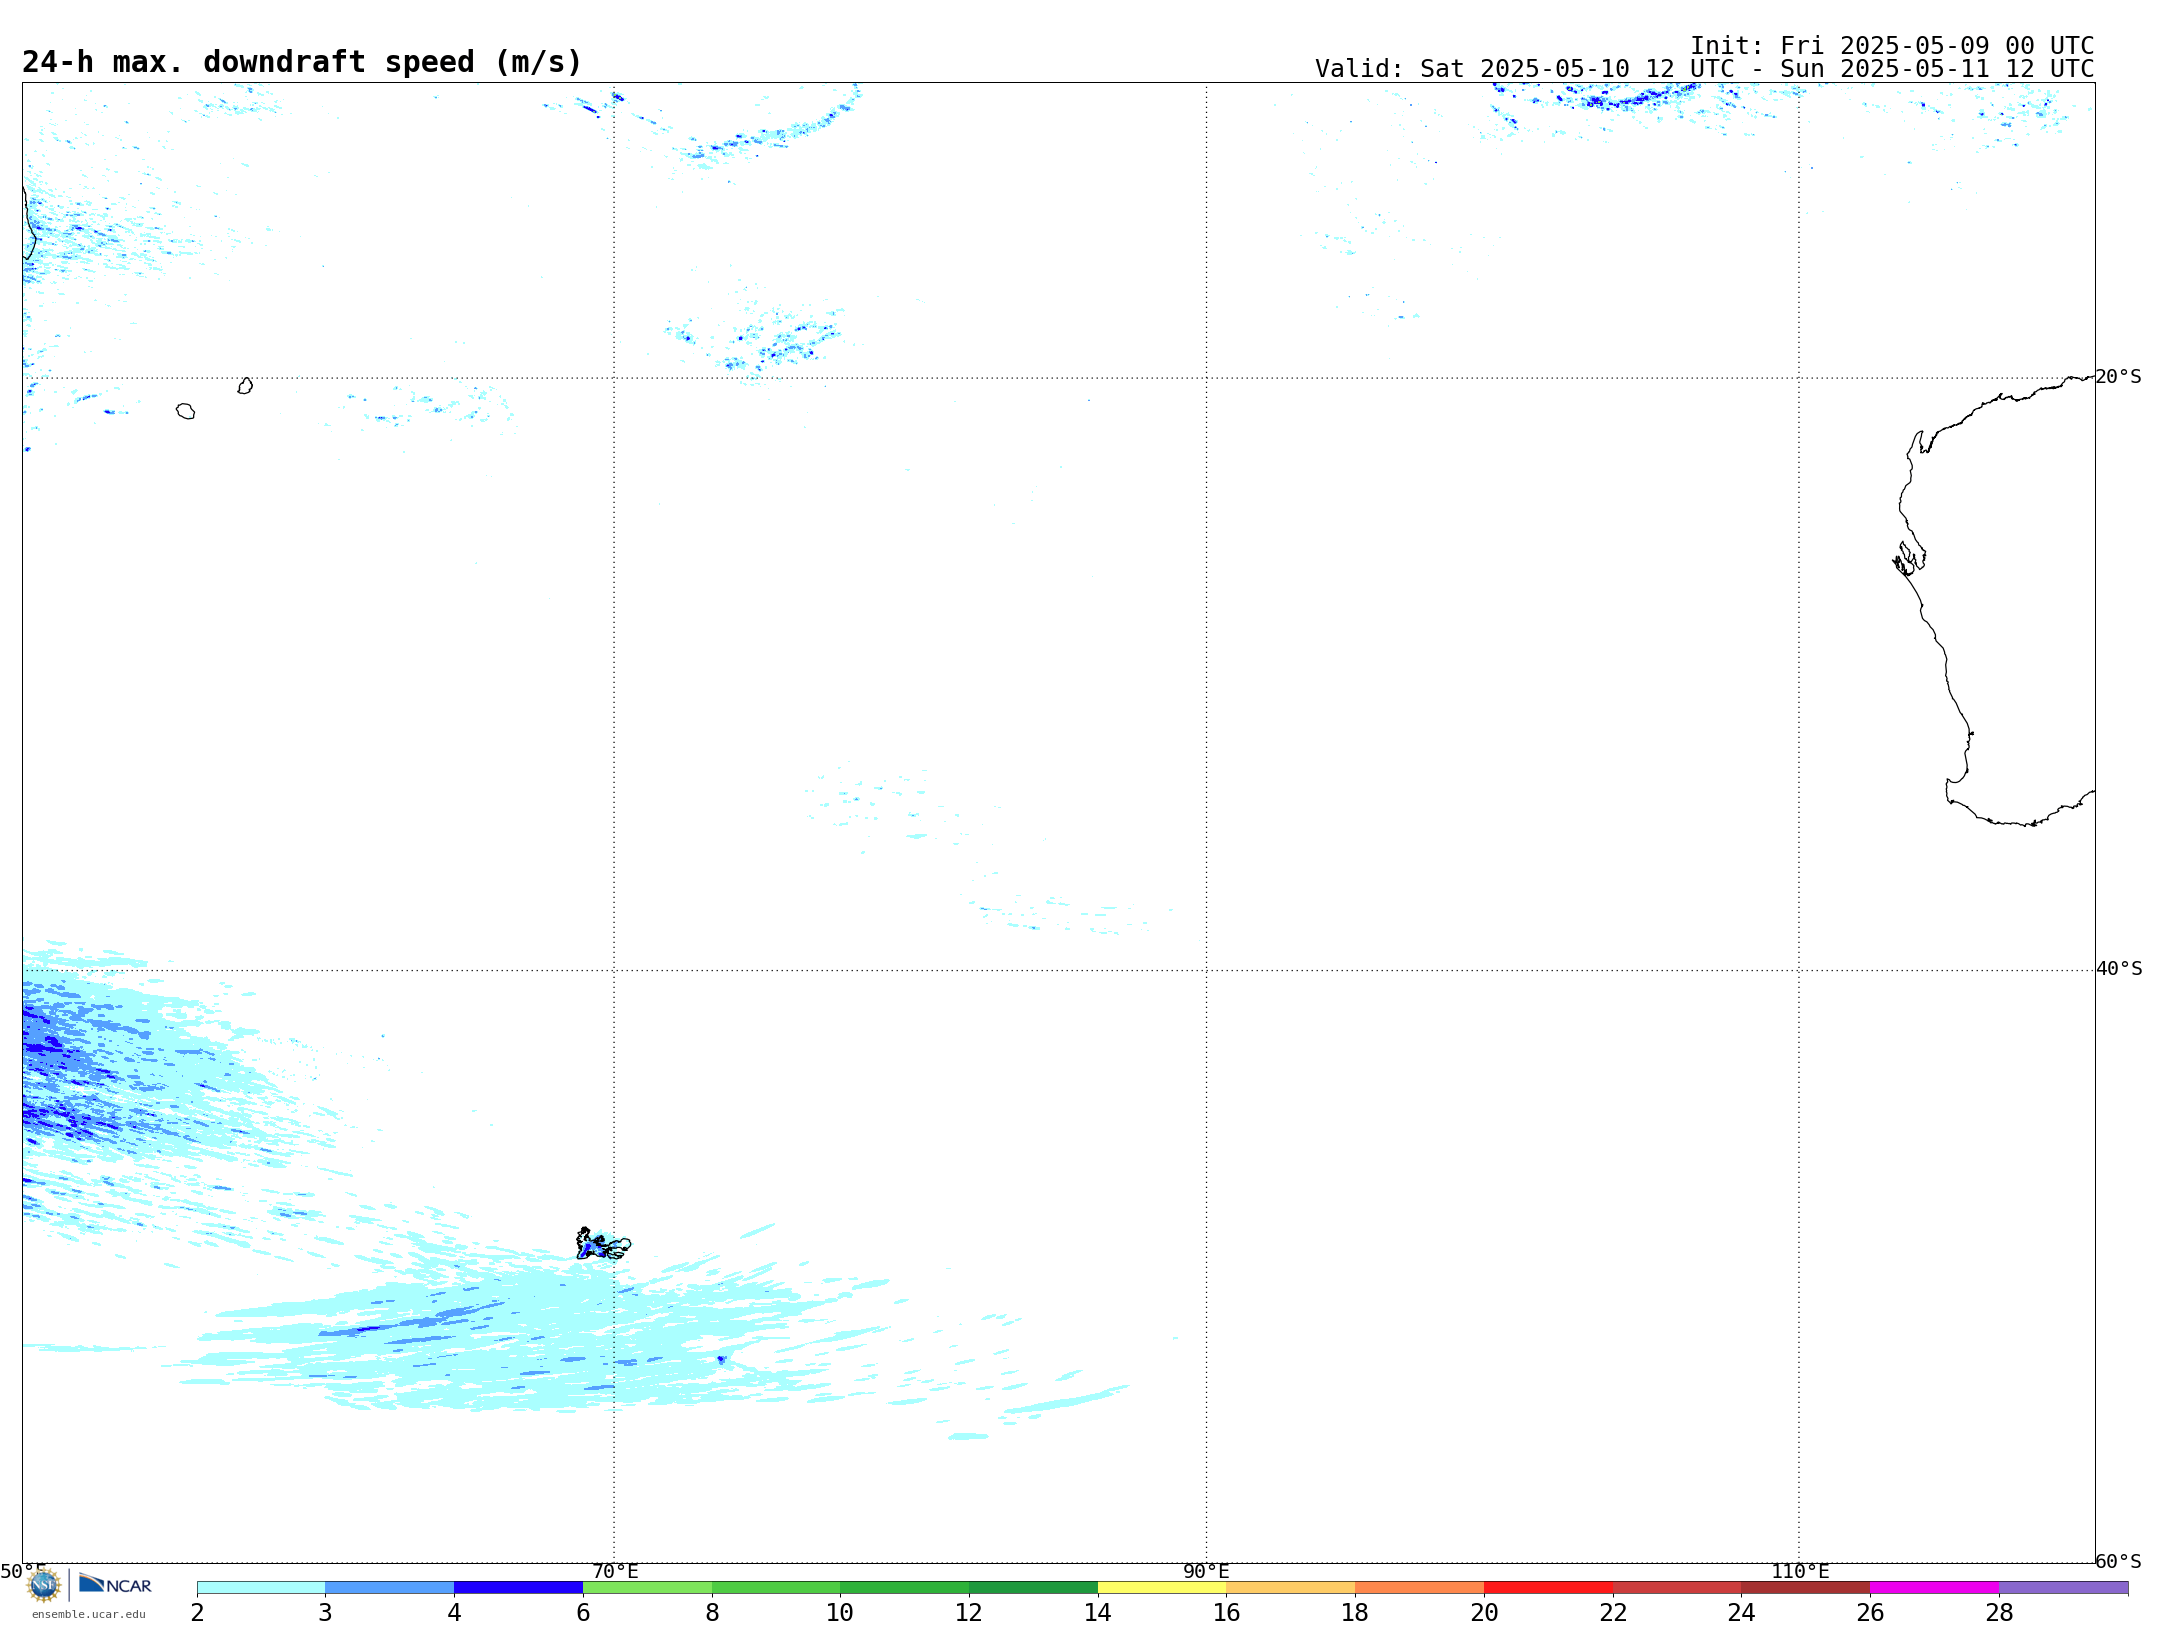Click the colorbar tick label '26'
This screenshot has width=2160, height=1626.
1870,1612
